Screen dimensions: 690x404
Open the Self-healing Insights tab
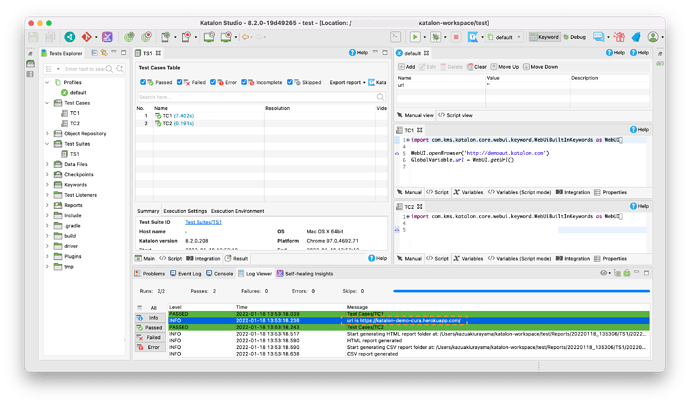pos(305,274)
